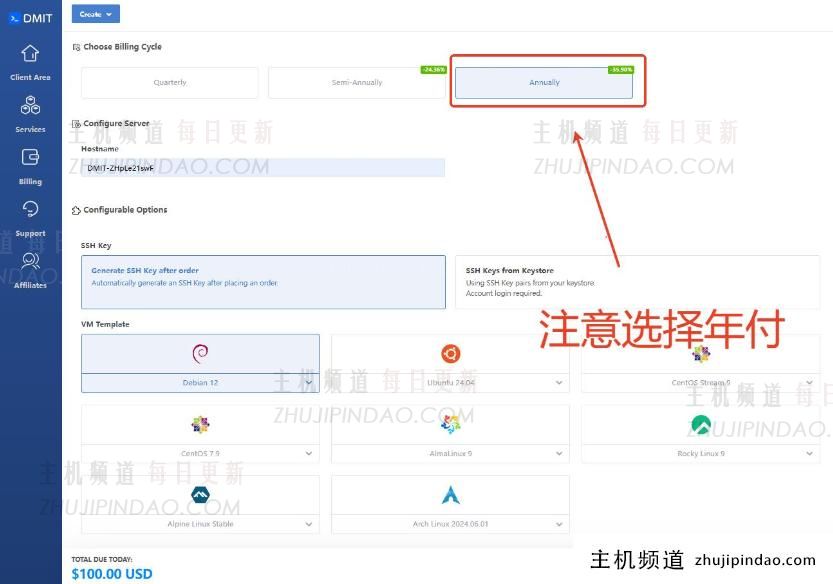Go to Affiliates menu label

coord(30,285)
